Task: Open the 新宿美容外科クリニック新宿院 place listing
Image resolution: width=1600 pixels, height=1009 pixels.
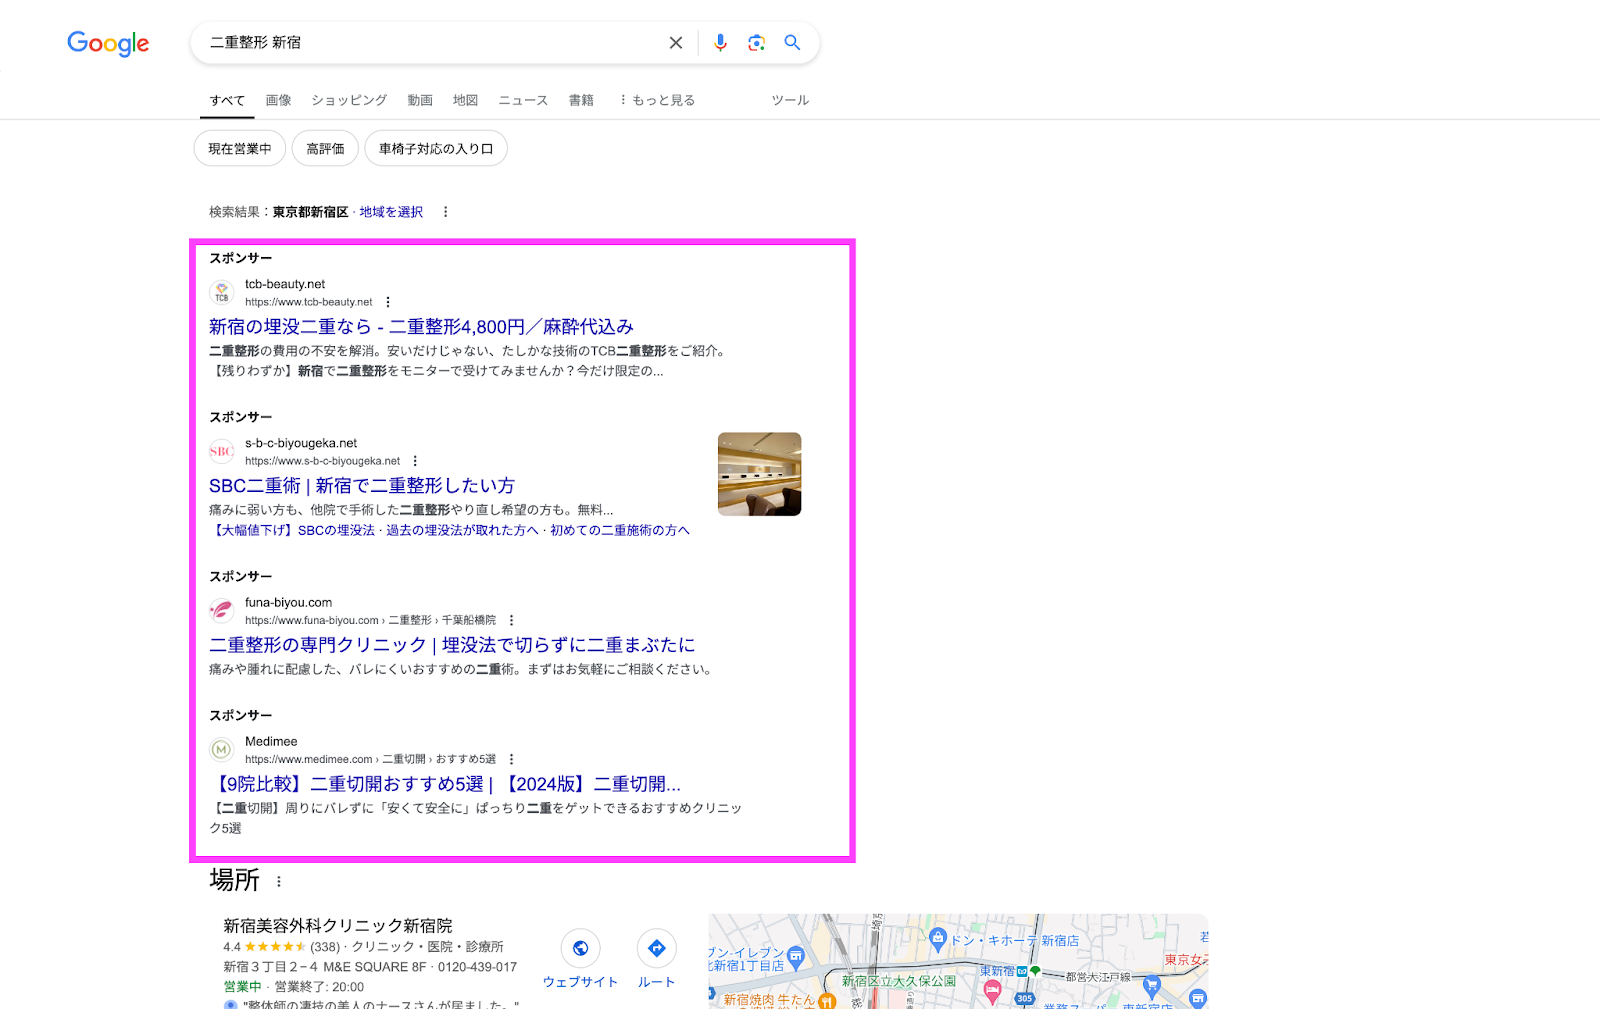Action: coord(338,926)
